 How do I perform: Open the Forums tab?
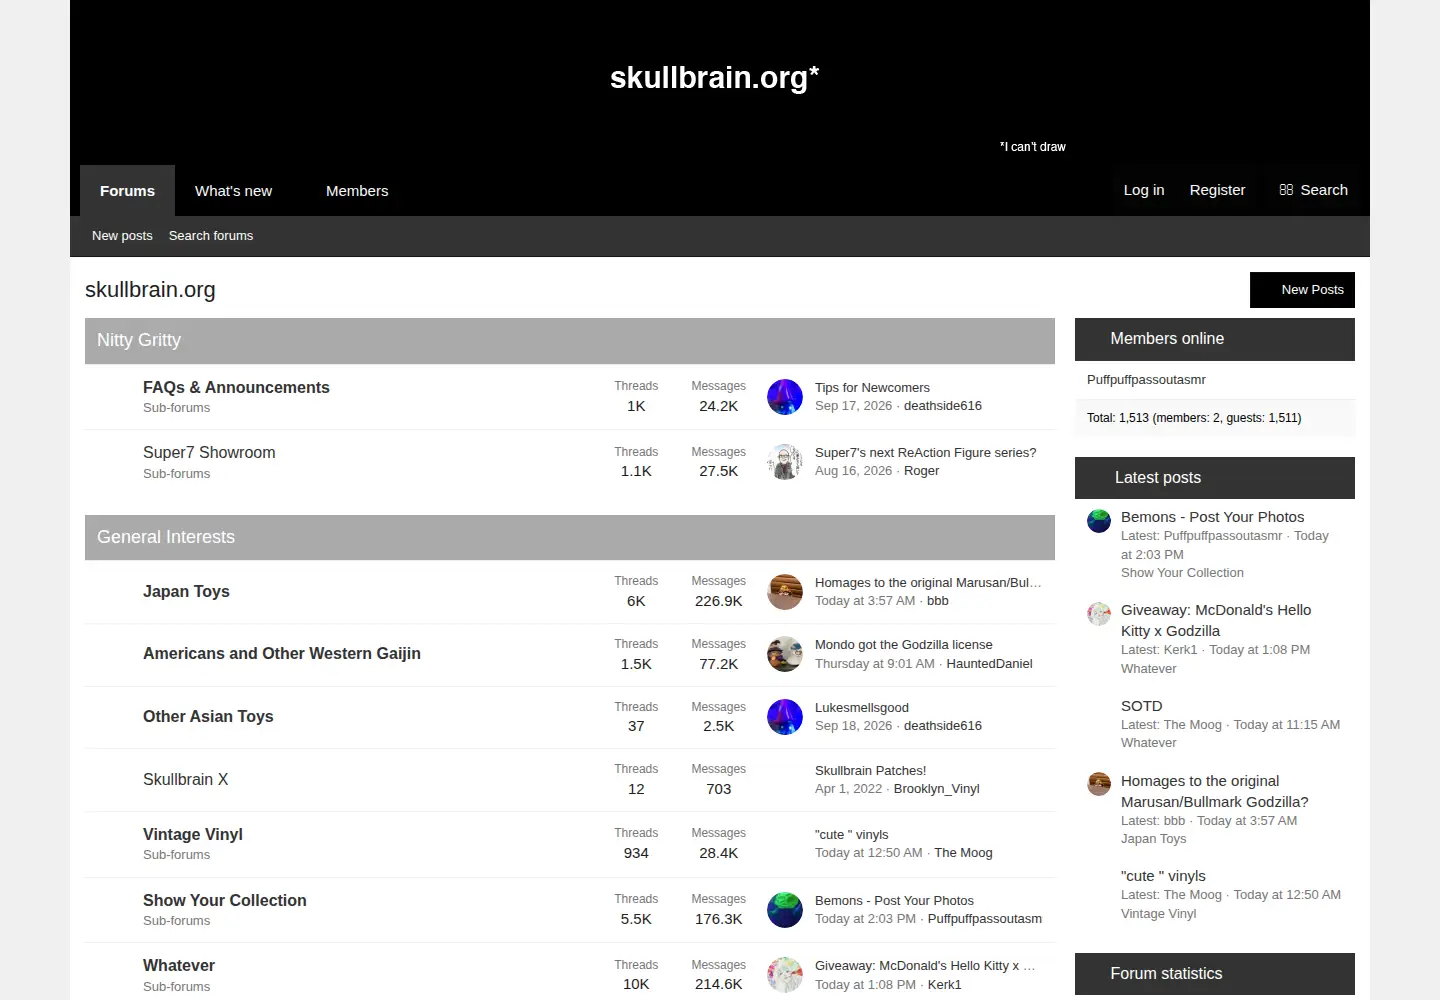[127, 191]
